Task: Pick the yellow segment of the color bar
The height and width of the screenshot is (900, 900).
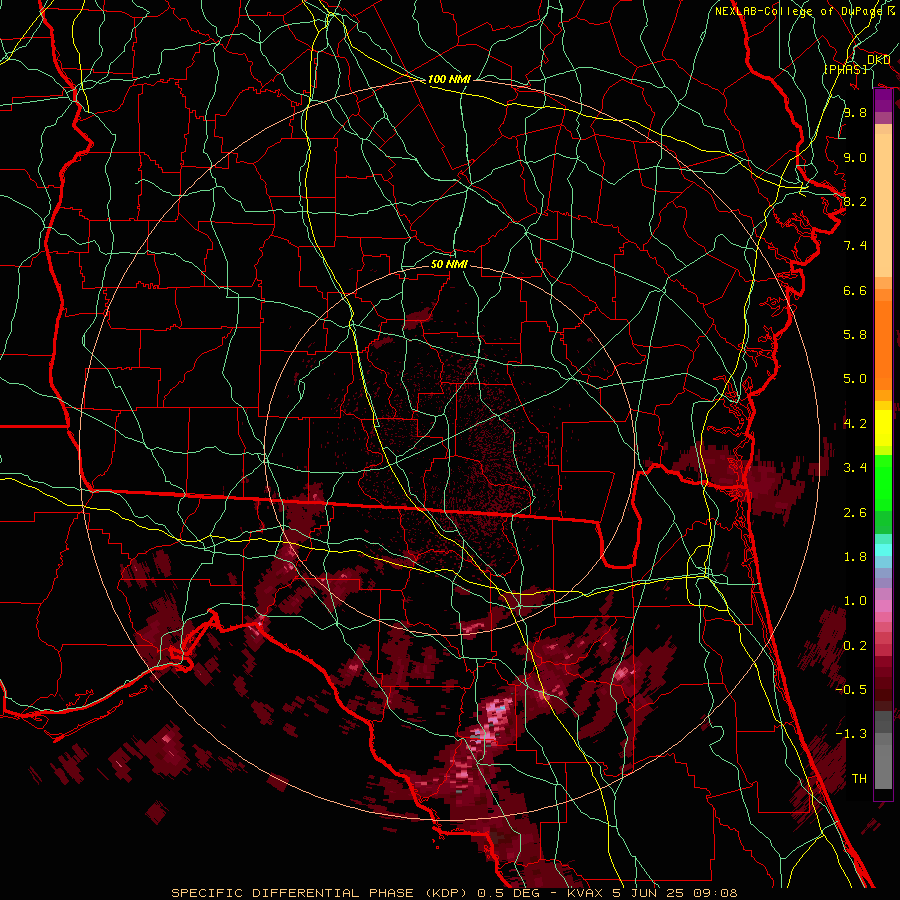Action: tap(883, 428)
